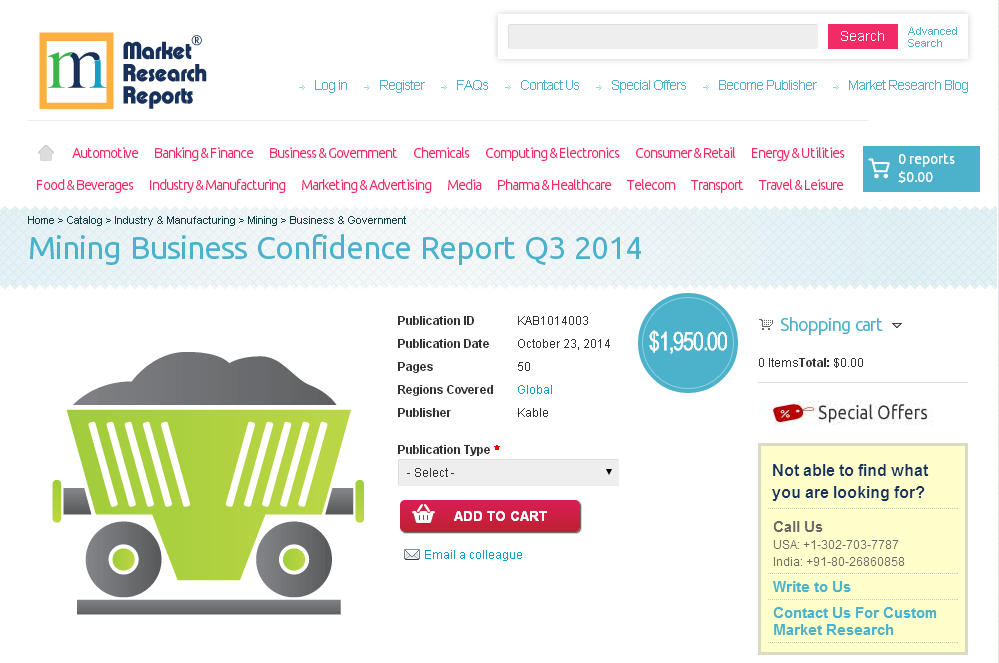Switch to the Pharma & Healthcare category
Image resolution: width=999 pixels, height=663 pixels.
pyautogui.click(x=554, y=185)
